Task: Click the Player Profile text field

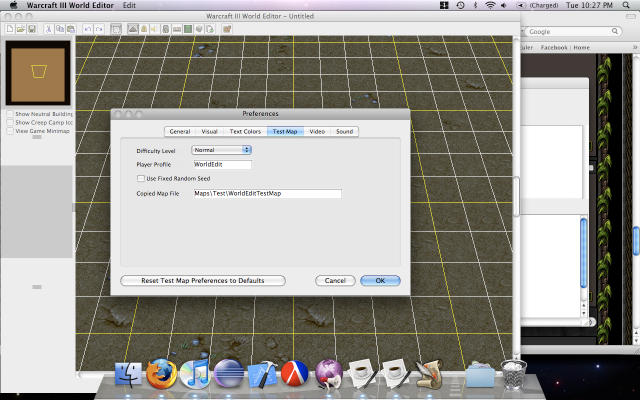Action: pyautogui.click(x=222, y=164)
